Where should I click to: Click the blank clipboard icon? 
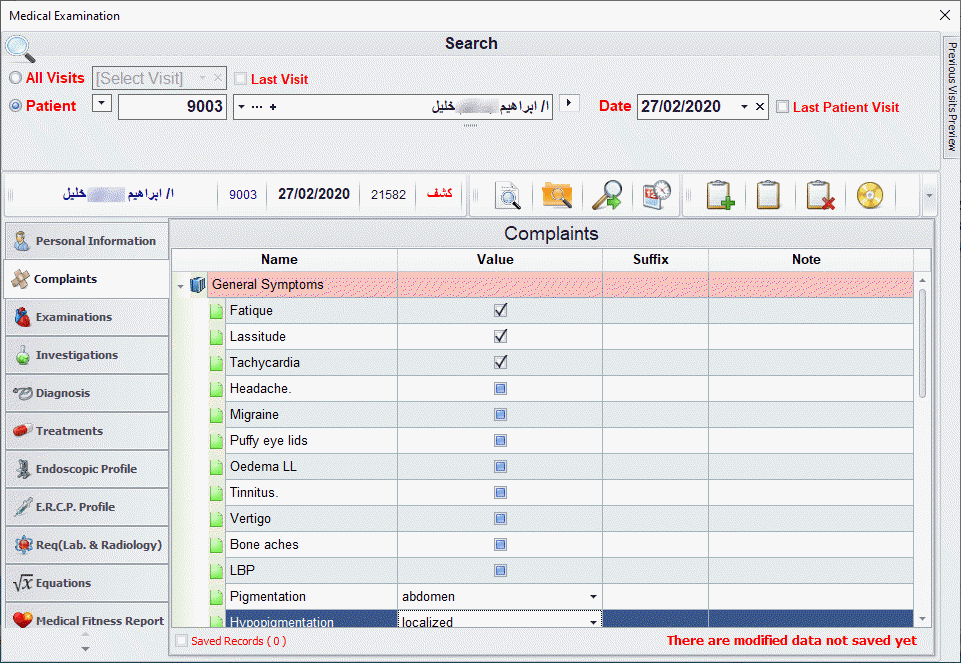[x=768, y=196]
